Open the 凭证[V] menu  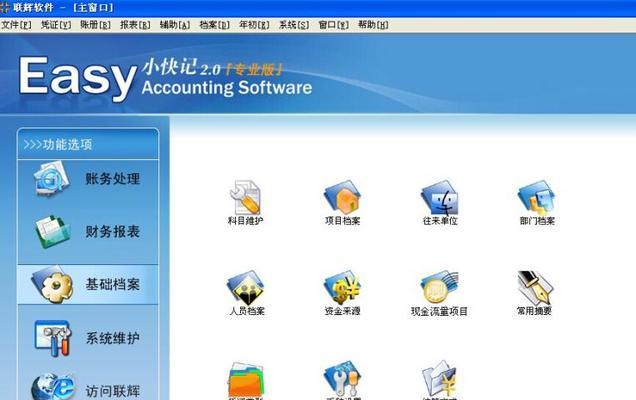pos(56,25)
